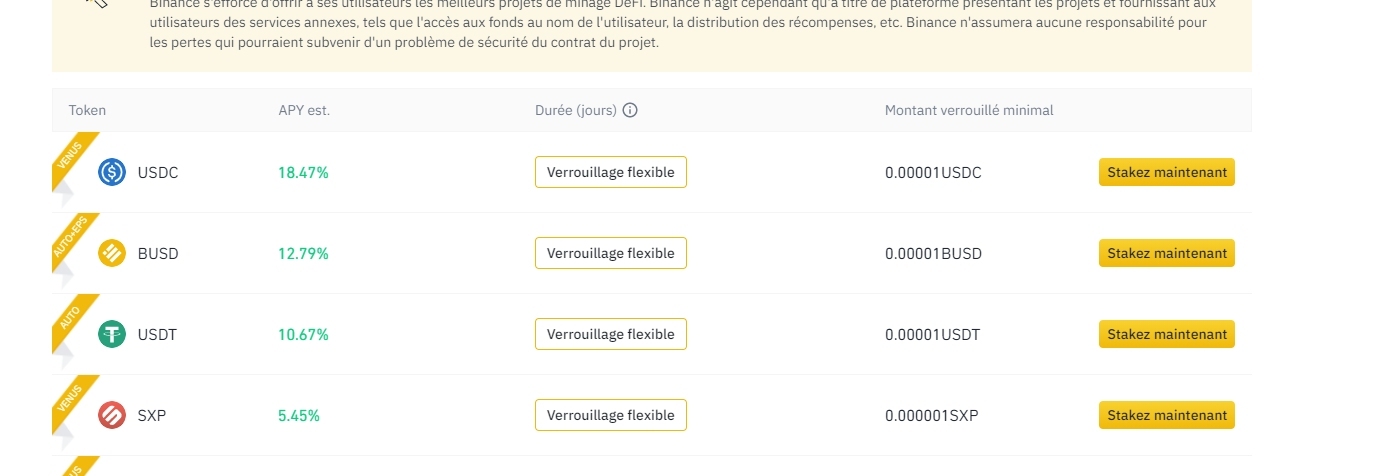
Task: Stake BUSD with Stakez maintenant
Action: tap(1166, 253)
